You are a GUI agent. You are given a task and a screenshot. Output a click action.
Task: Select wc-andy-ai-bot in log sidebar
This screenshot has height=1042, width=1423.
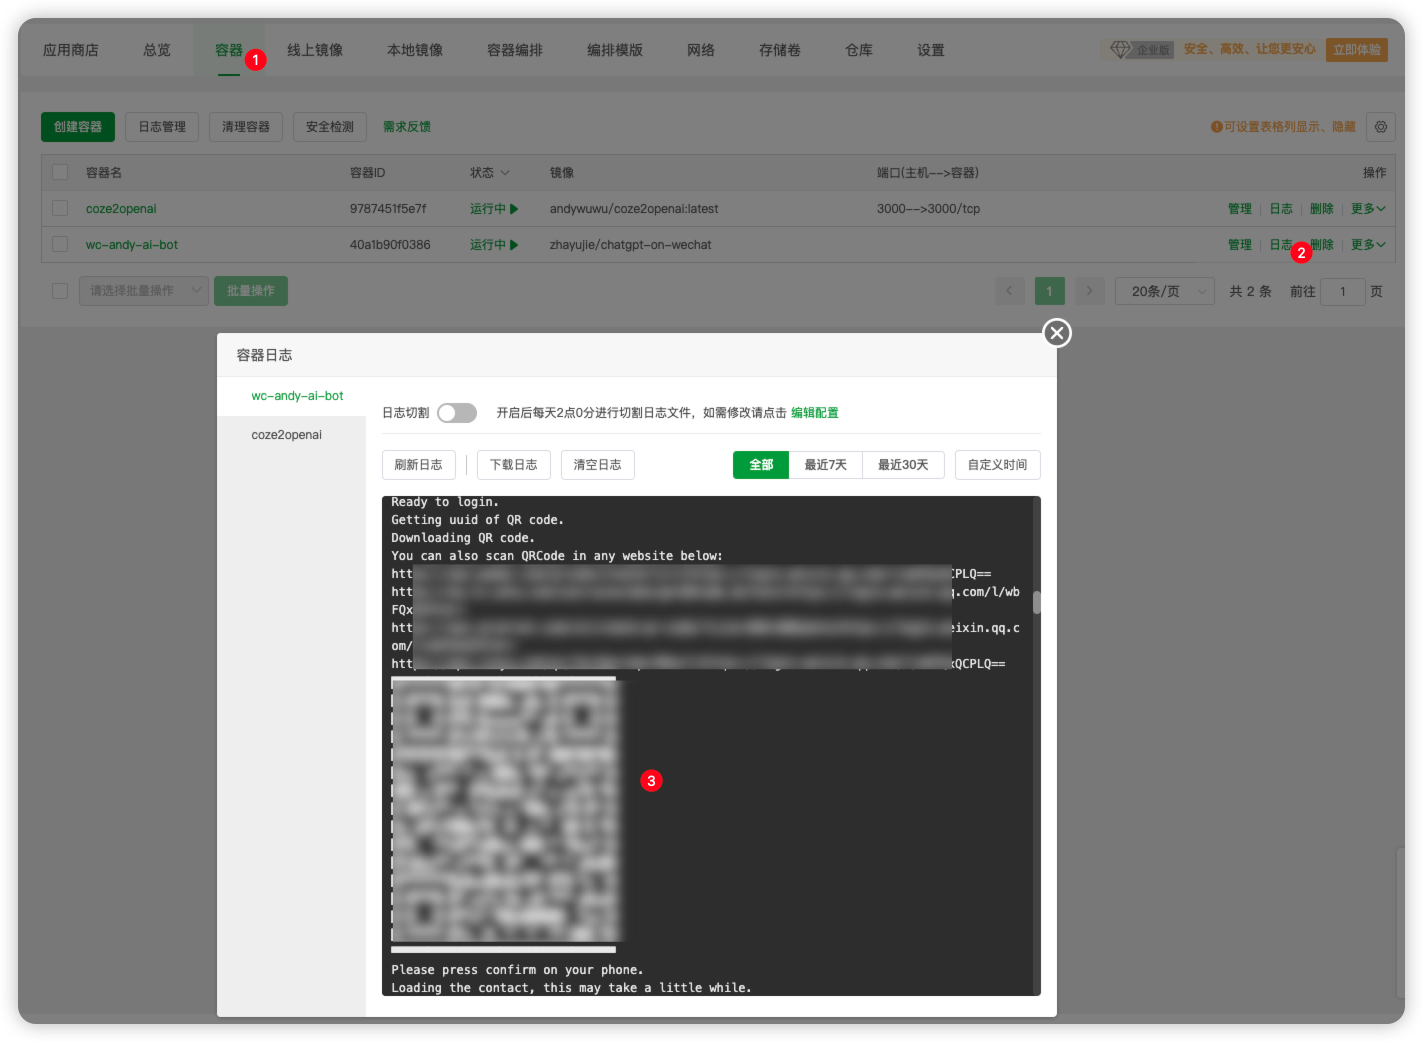pyautogui.click(x=297, y=396)
